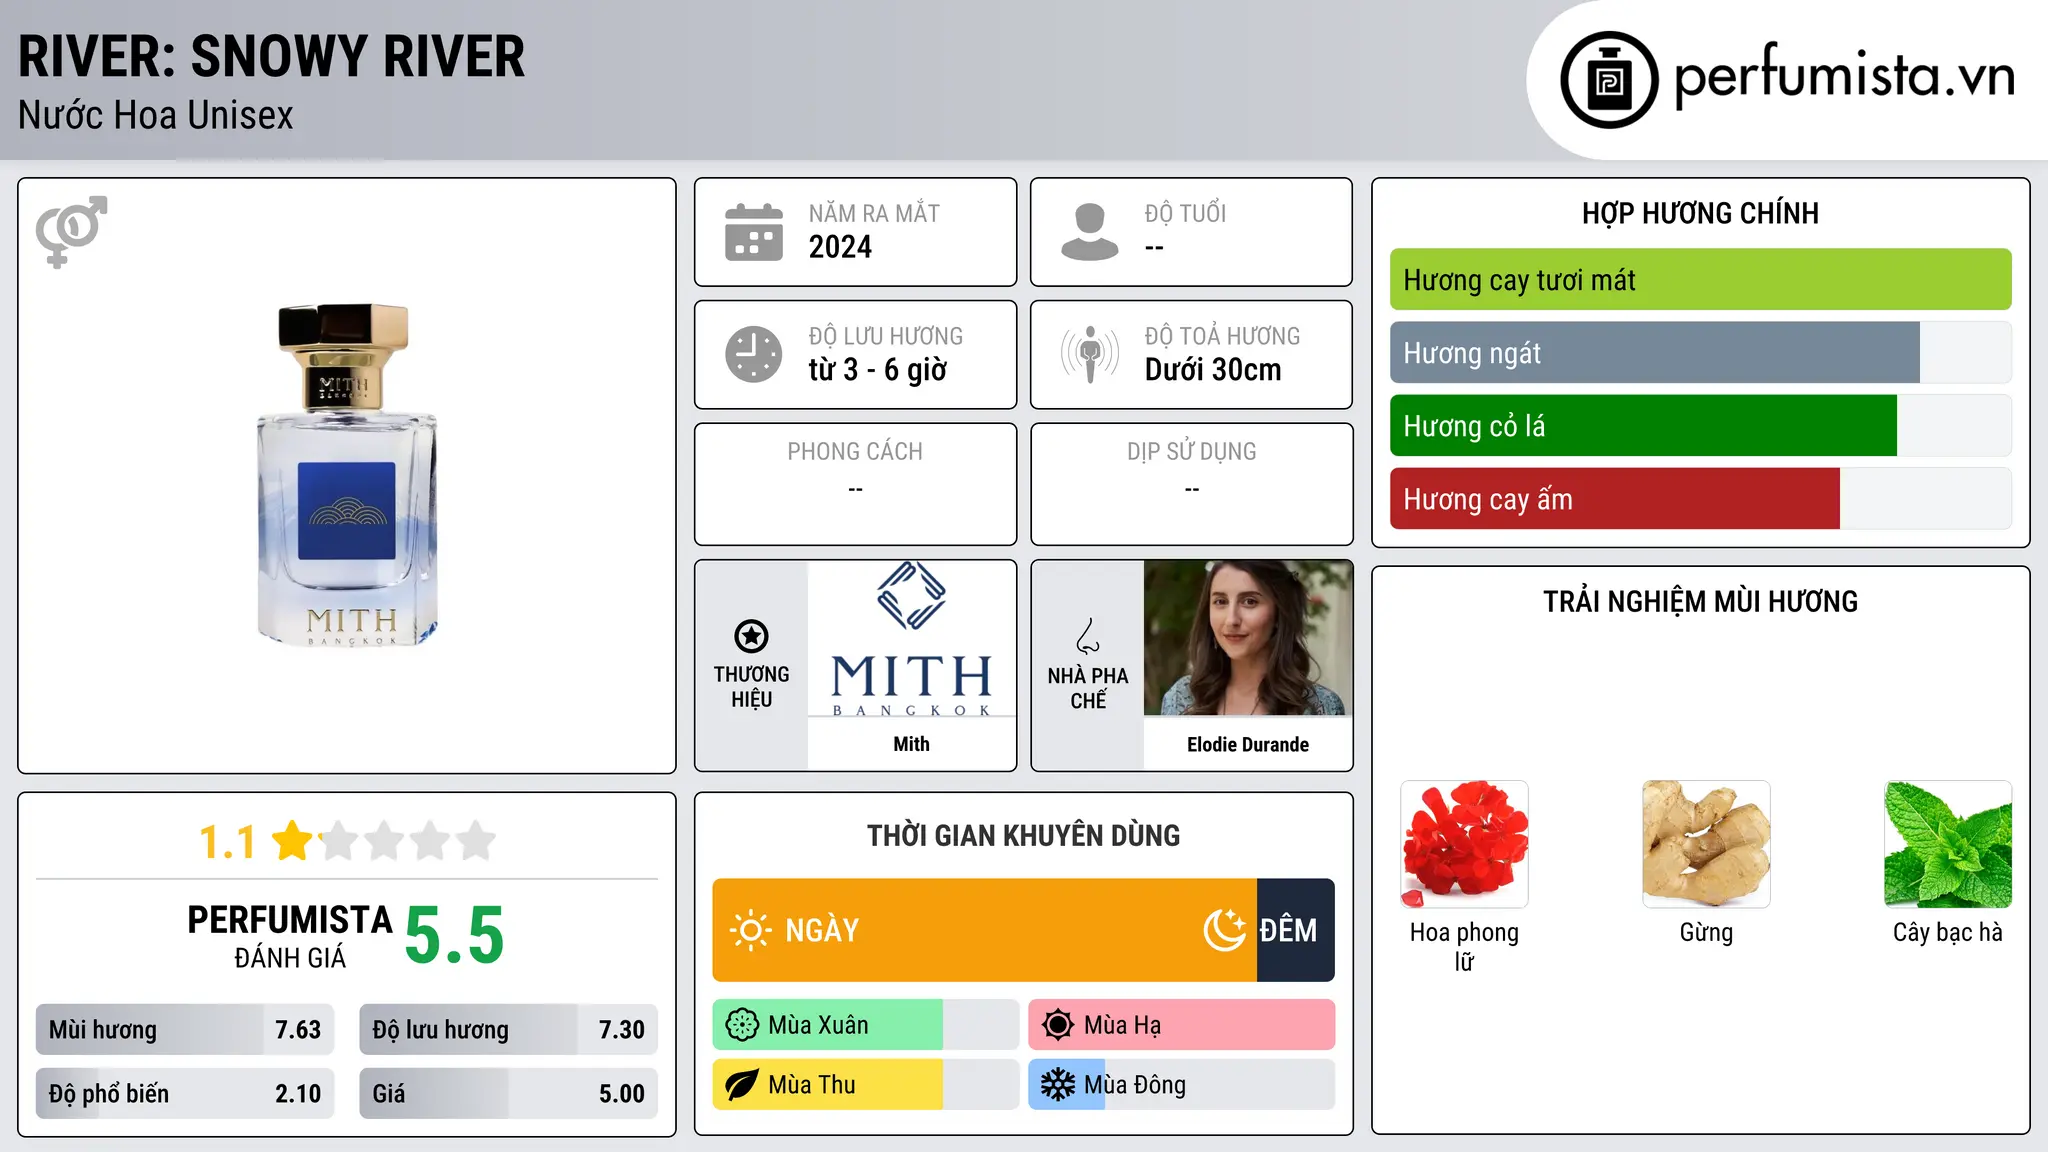This screenshot has height=1152, width=2048.
Task: Click the 1.1 star rating number
Action: tap(227, 841)
